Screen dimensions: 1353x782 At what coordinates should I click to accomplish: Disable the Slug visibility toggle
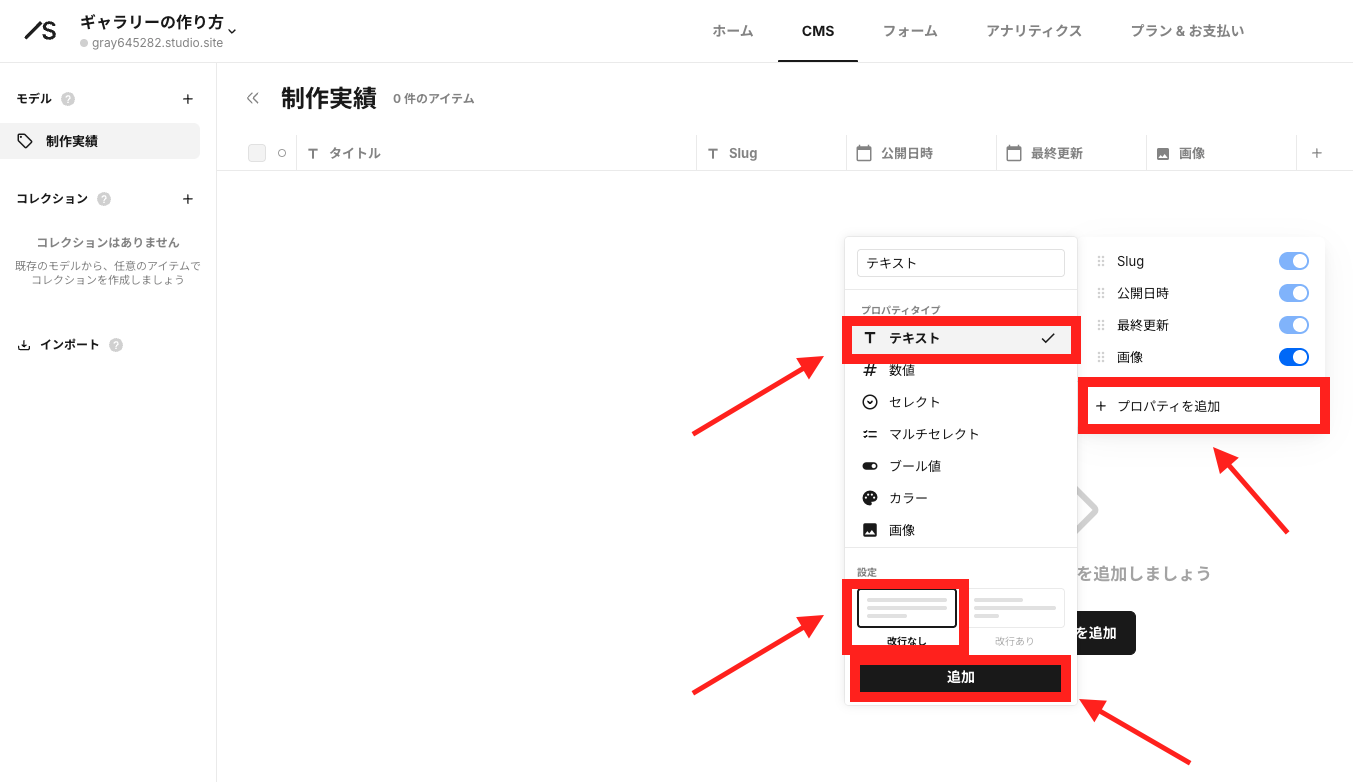tap(1293, 261)
